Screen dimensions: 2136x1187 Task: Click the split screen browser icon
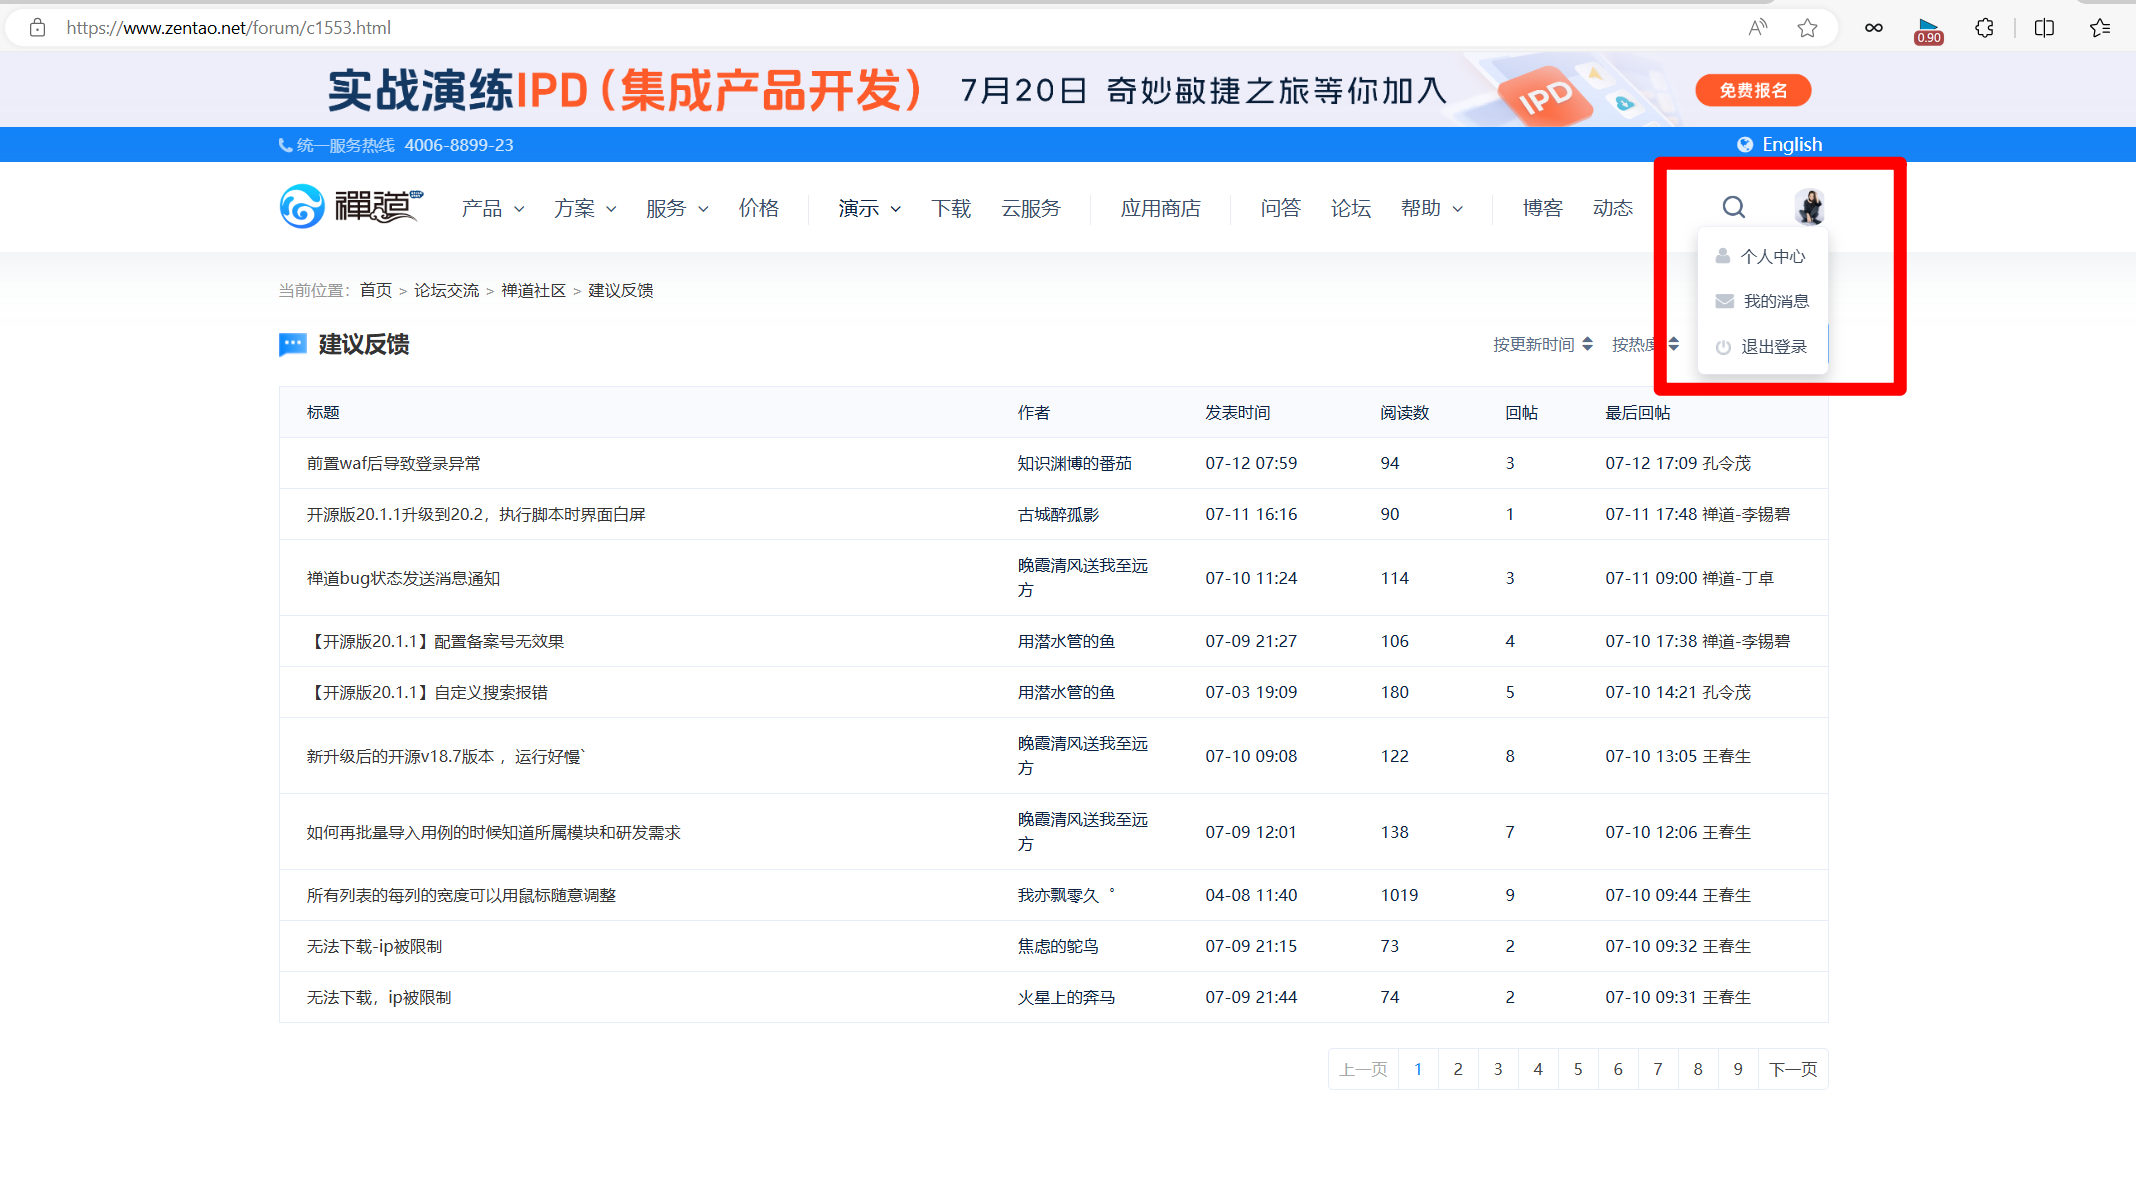2044,28
